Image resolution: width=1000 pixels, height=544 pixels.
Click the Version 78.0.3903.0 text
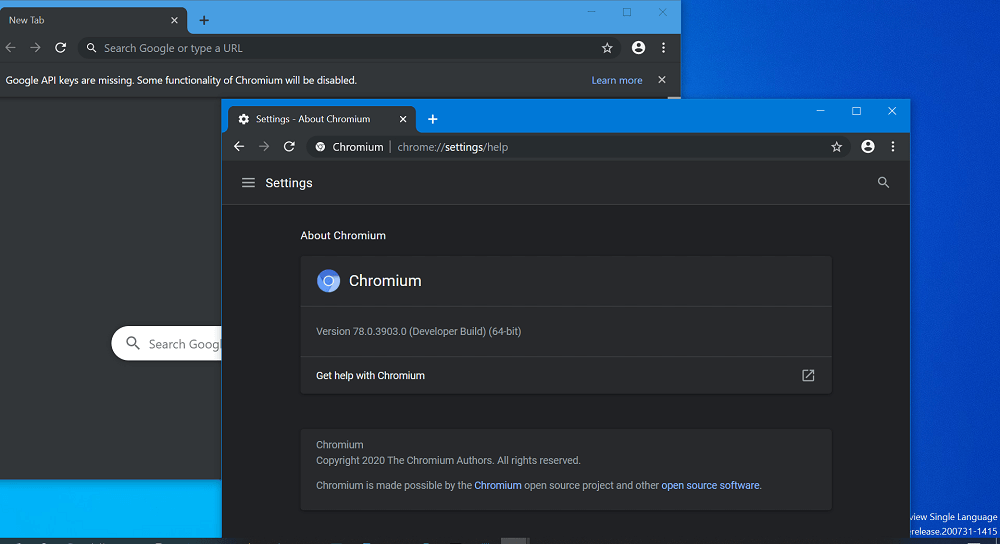point(418,332)
